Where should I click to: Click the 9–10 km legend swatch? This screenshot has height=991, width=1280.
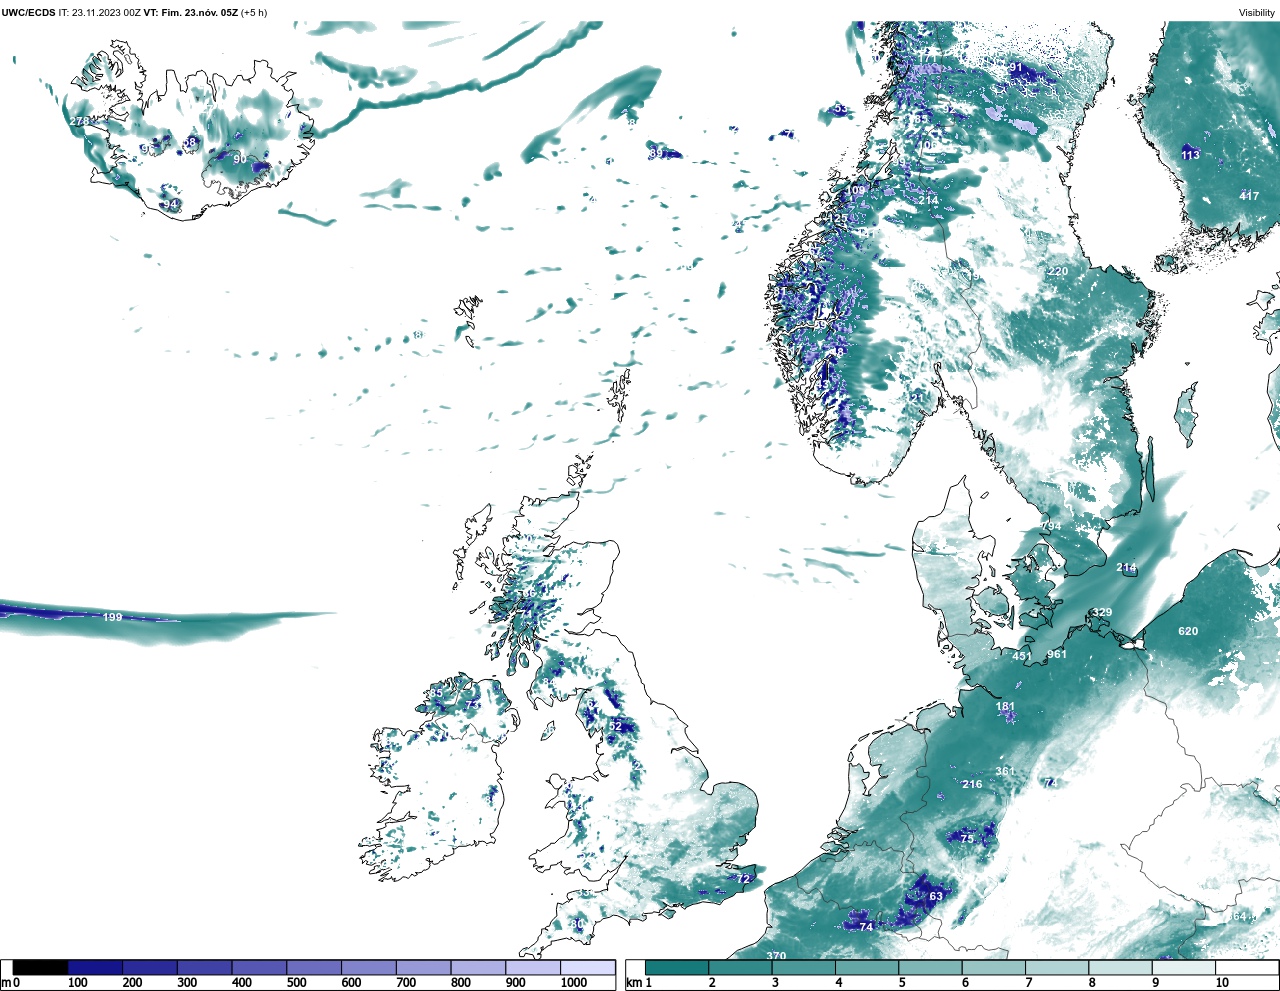(x=1184, y=967)
